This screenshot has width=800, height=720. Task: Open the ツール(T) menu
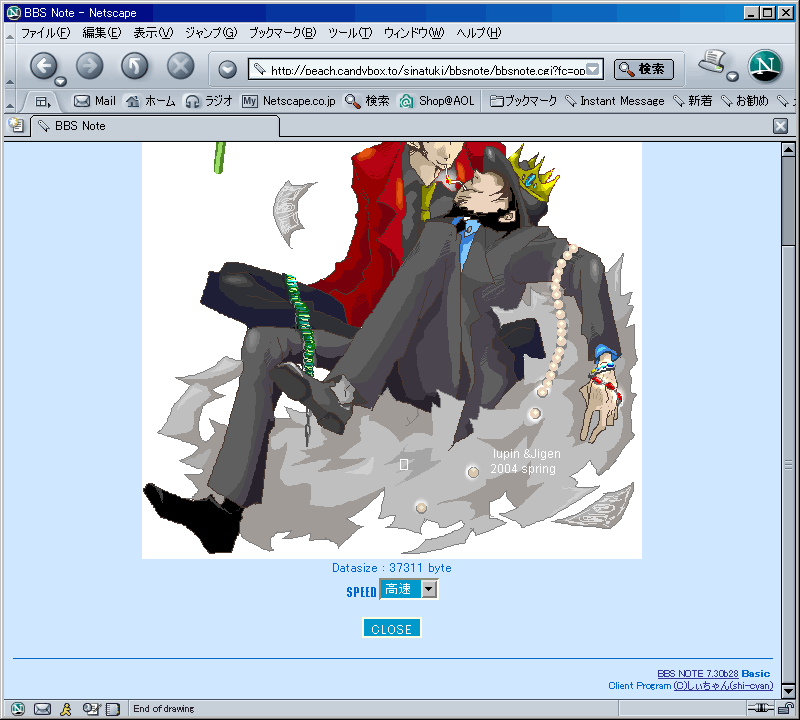[350, 33]
